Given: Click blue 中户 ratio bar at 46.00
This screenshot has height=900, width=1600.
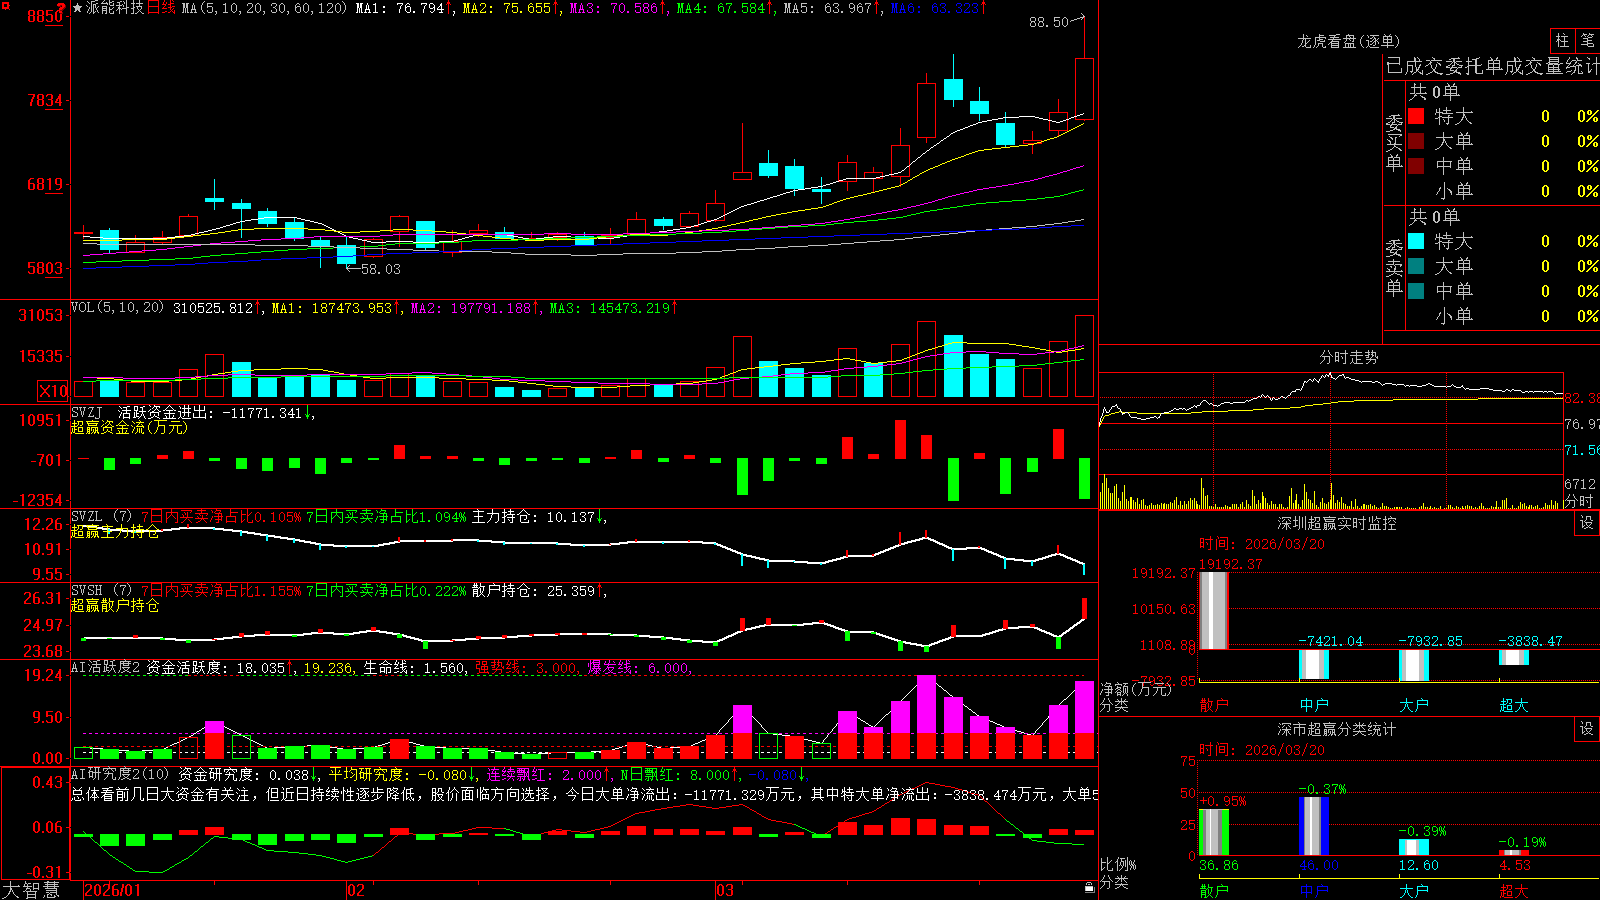Looking at the screenshot, I should point(1314,826).
